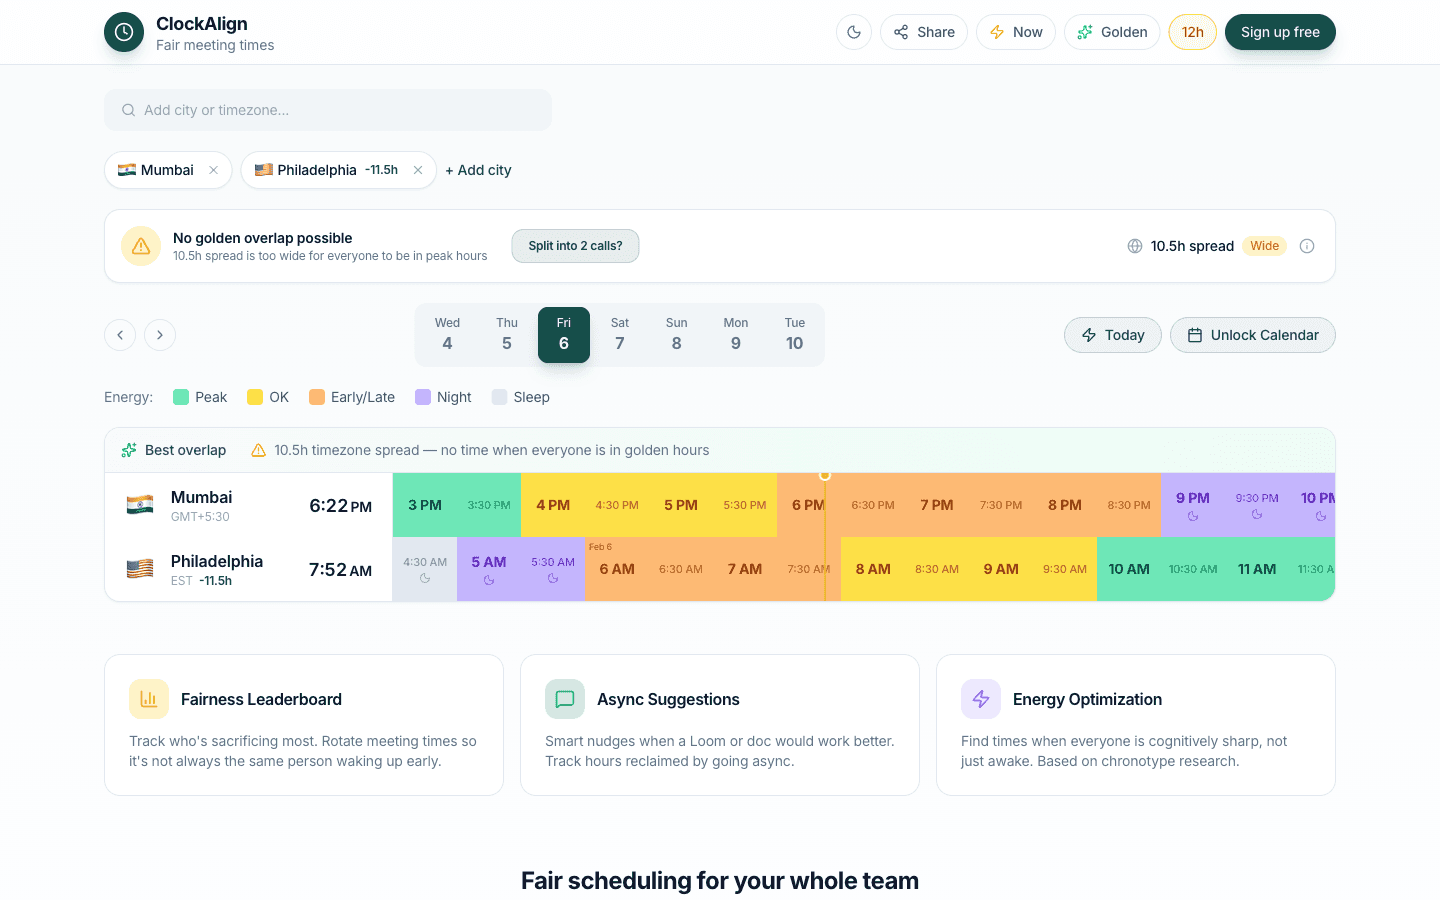Click the info icon beside the Wide badge

click(1307, 245)
